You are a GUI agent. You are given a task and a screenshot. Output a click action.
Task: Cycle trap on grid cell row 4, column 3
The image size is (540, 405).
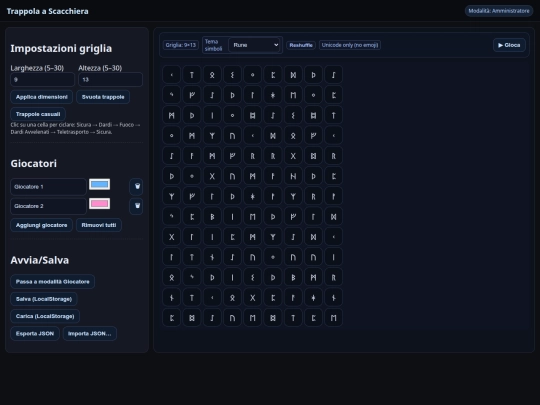pyautogui.click(x=212, y=136)
